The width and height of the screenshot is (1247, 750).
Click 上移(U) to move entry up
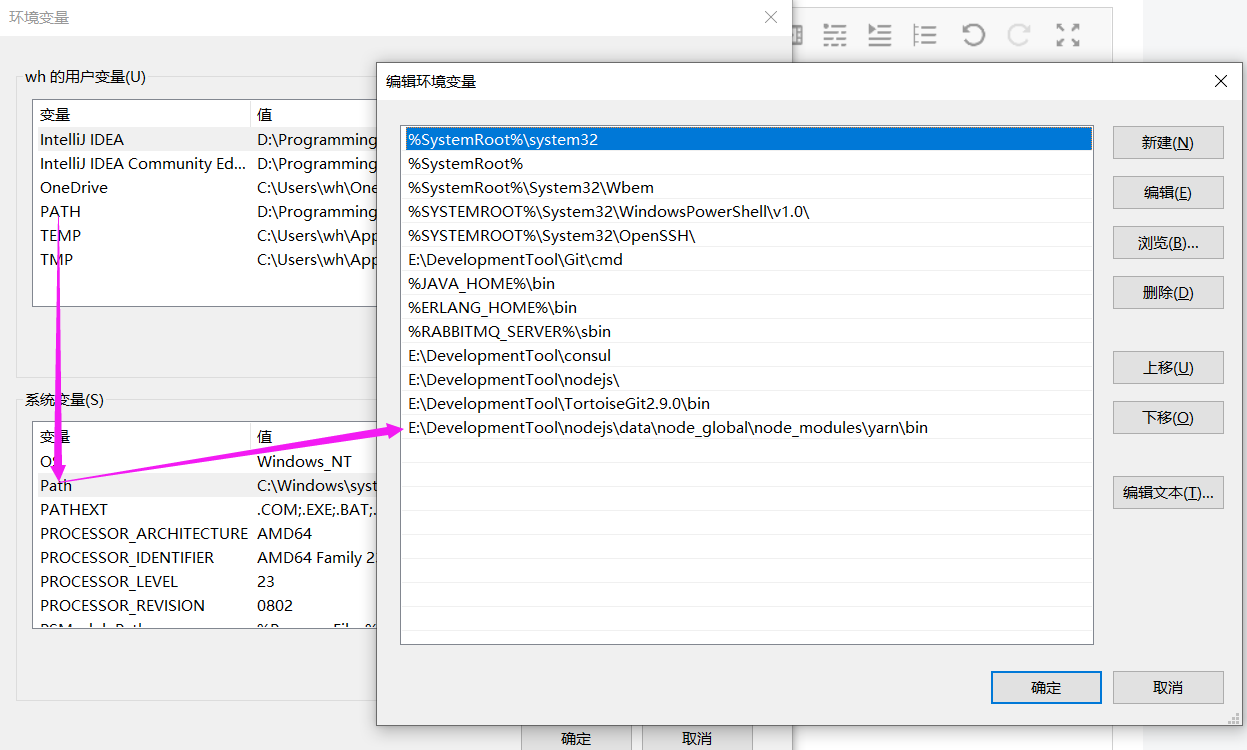click(1168, 367)
